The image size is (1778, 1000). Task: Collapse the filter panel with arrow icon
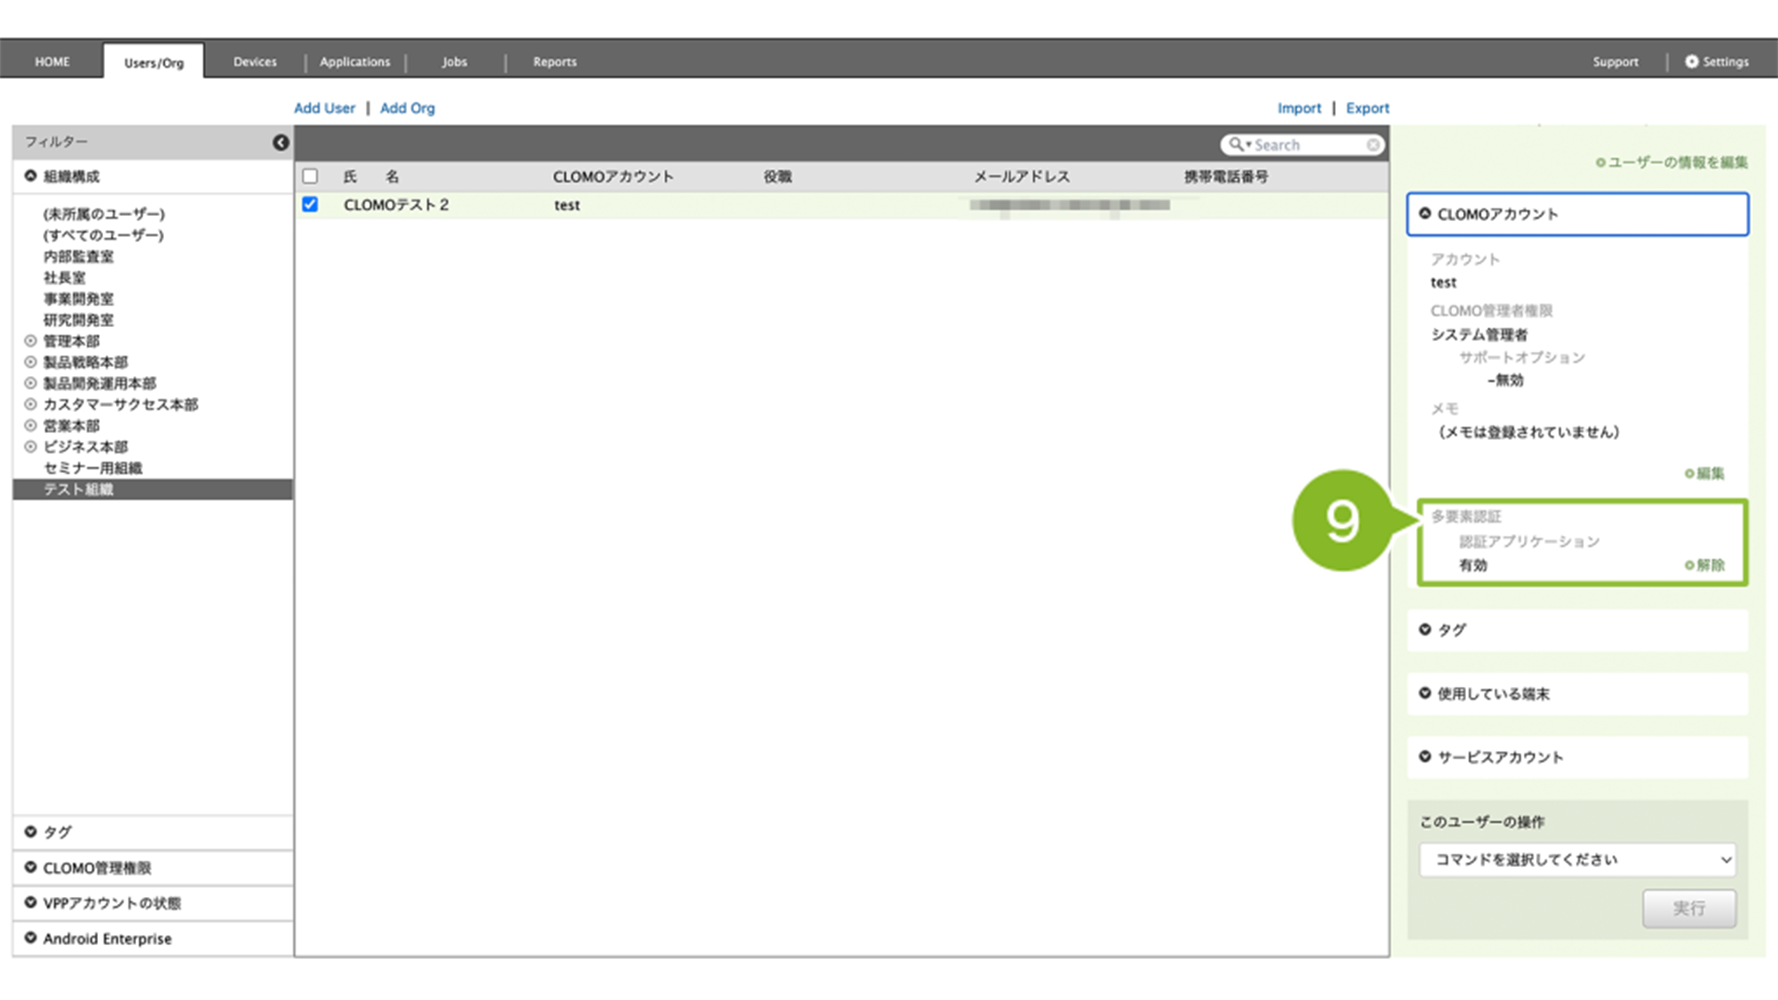[x=281, y=143]
